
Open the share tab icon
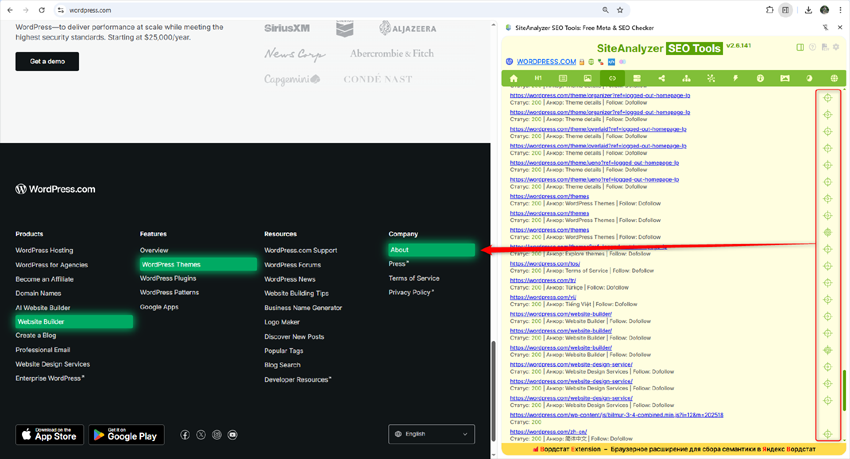click(661, 79)
